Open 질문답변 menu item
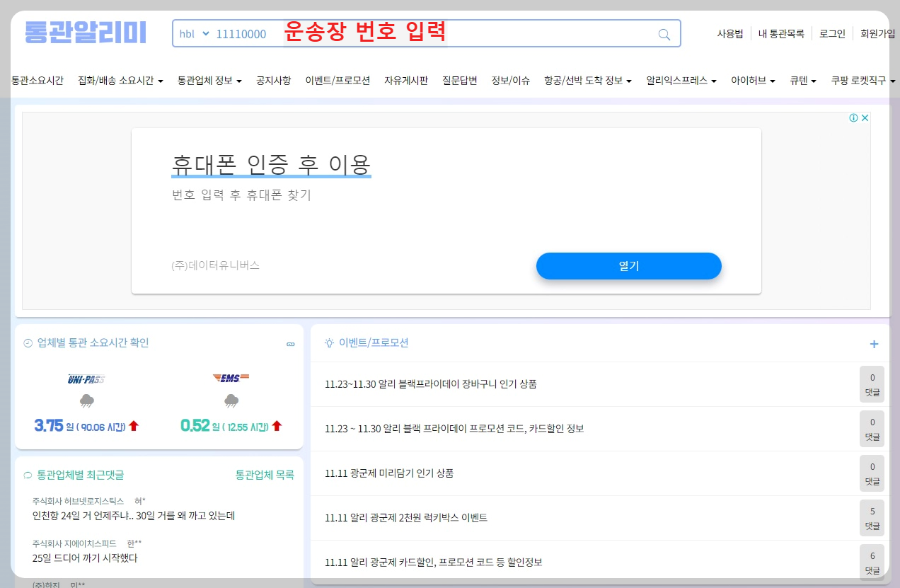Screen dimensions: 900x588 coord(459,80)
